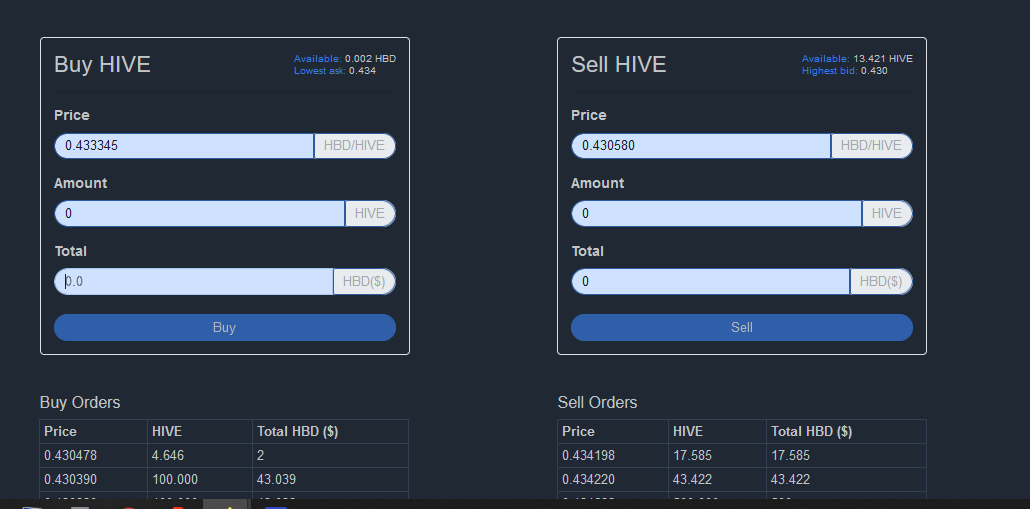1030x509 pixels.
Task: Select sell order price 0.434198
Action: tap(589, 455)
